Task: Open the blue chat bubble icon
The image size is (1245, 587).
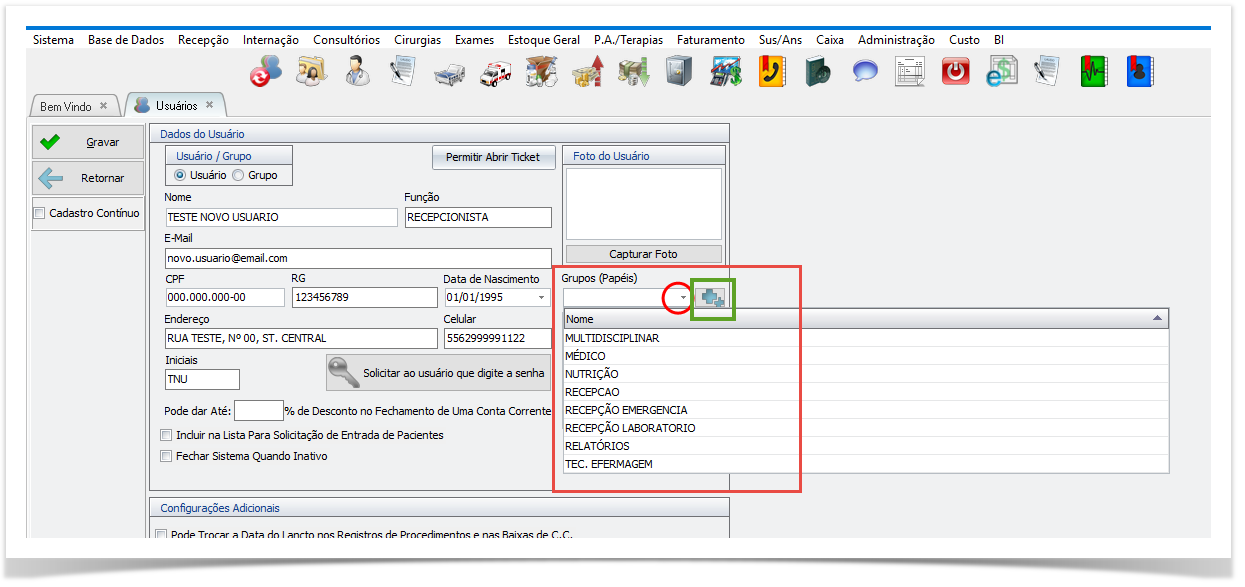Action: pos(865,72)
